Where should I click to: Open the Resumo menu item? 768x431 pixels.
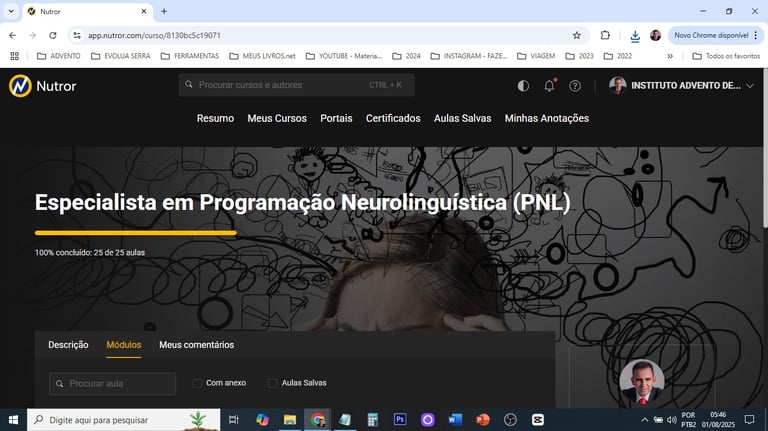[x=216, y=118]
